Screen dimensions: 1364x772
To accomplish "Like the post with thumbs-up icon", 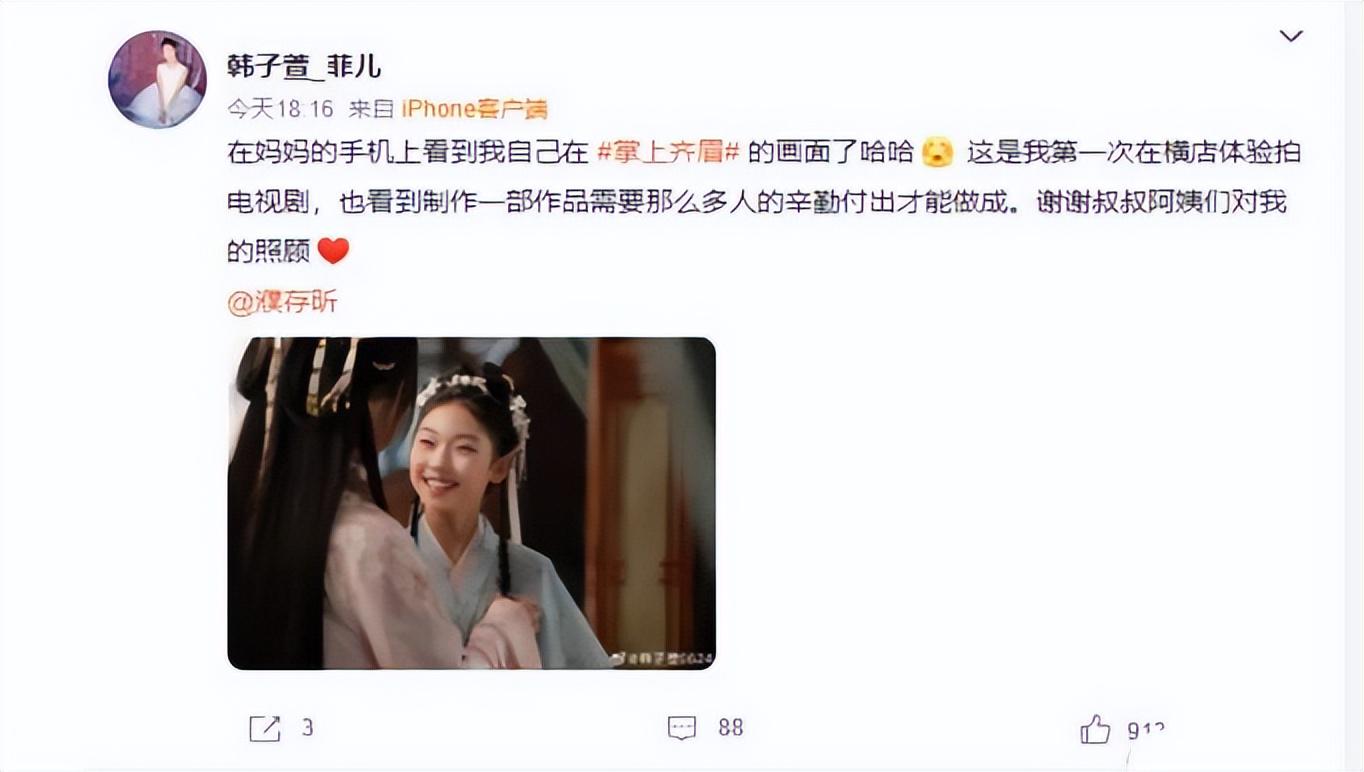I will pos(1095,729).
